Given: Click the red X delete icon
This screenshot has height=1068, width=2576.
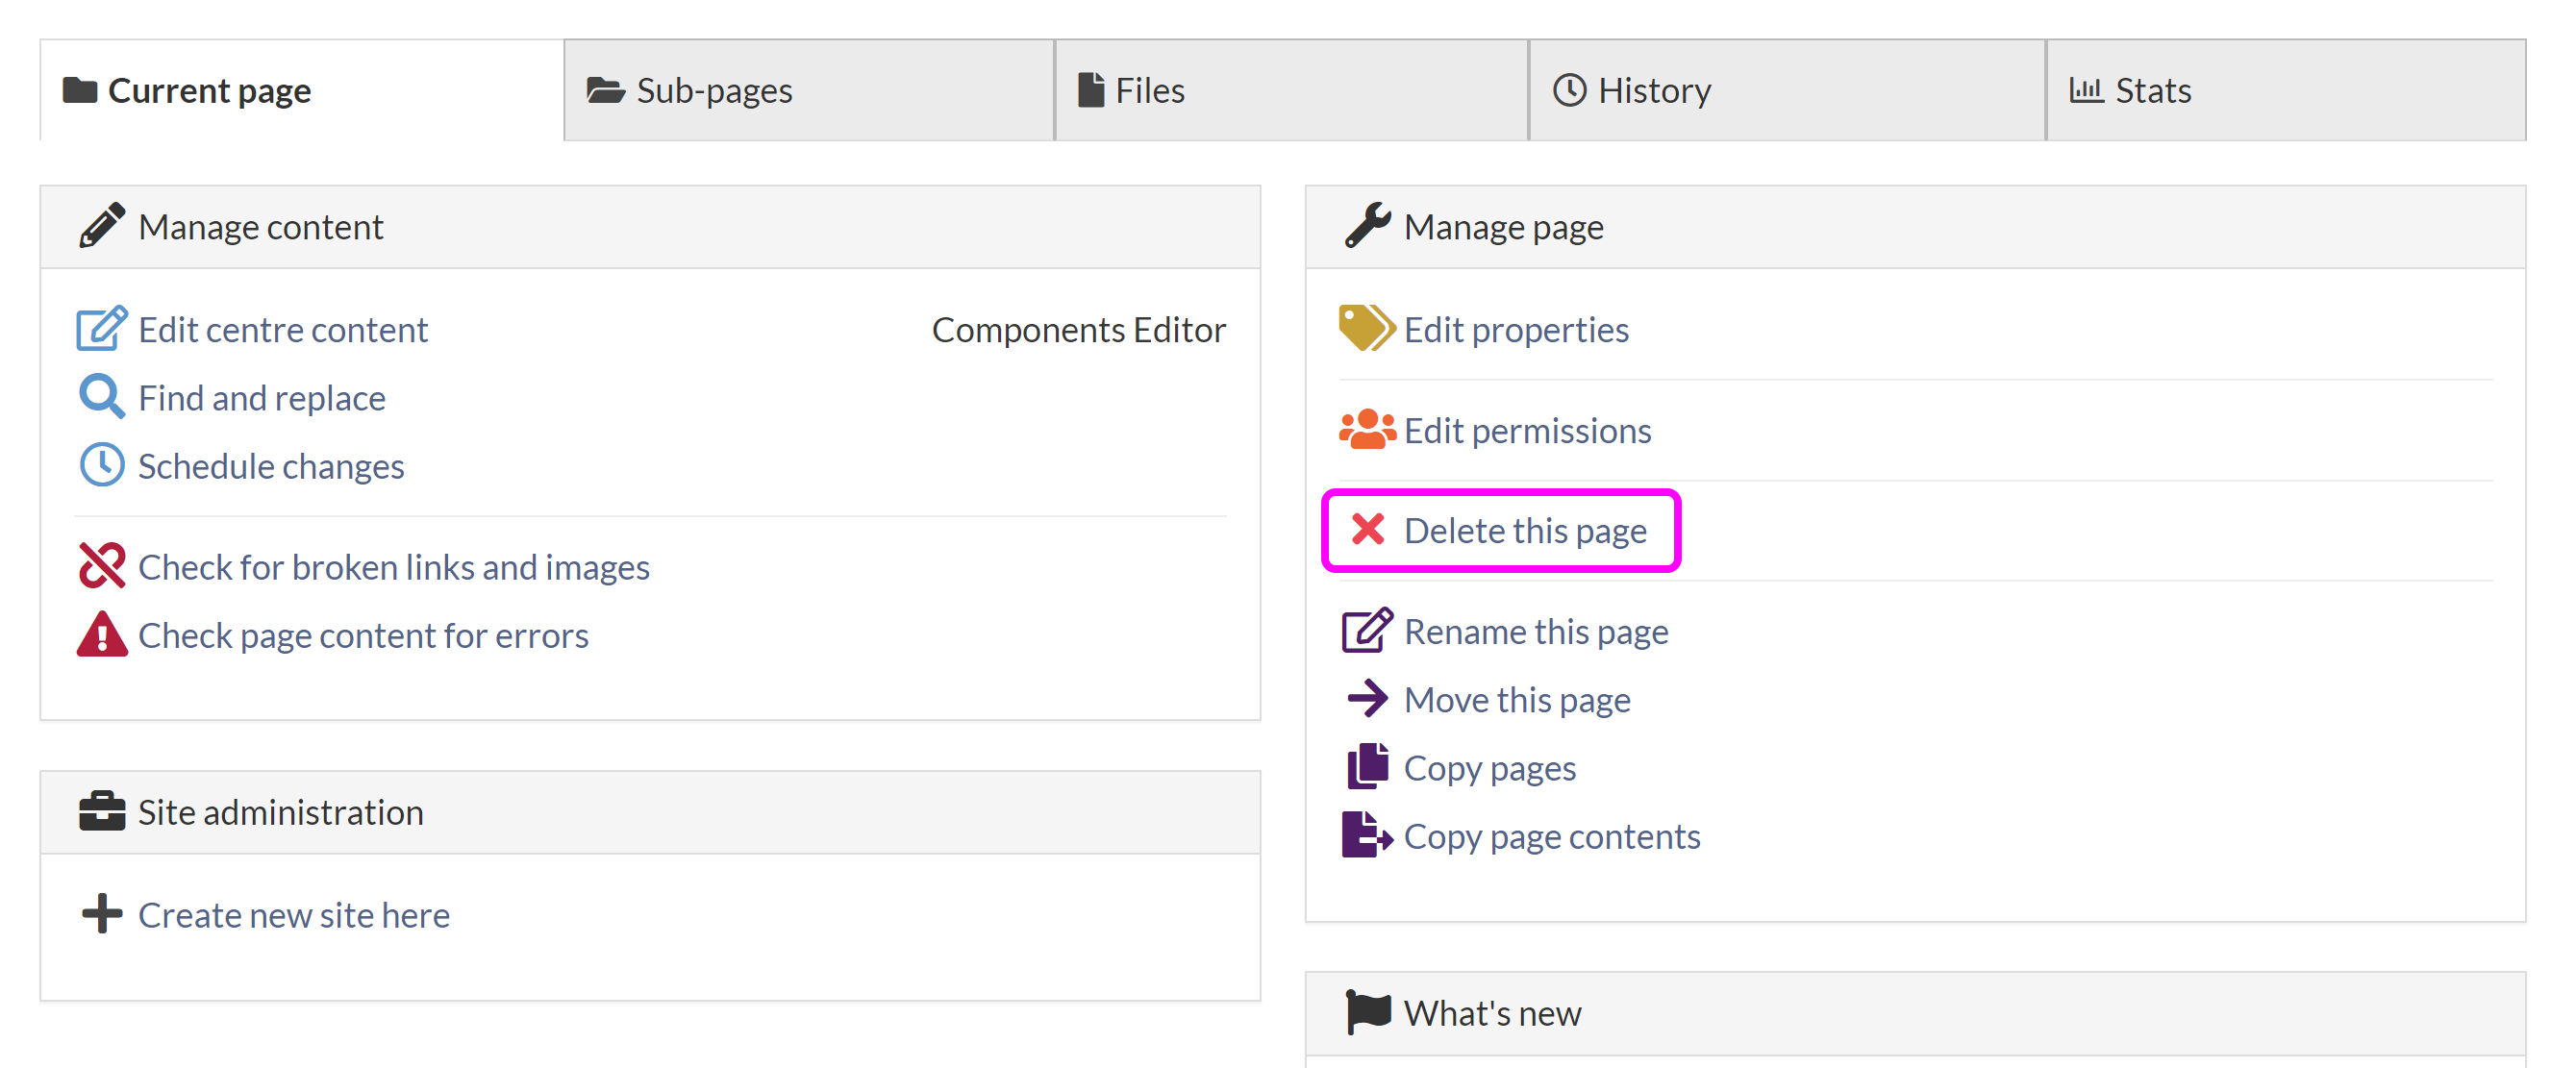Looking at the screenshot, I should pos(1367,529).
